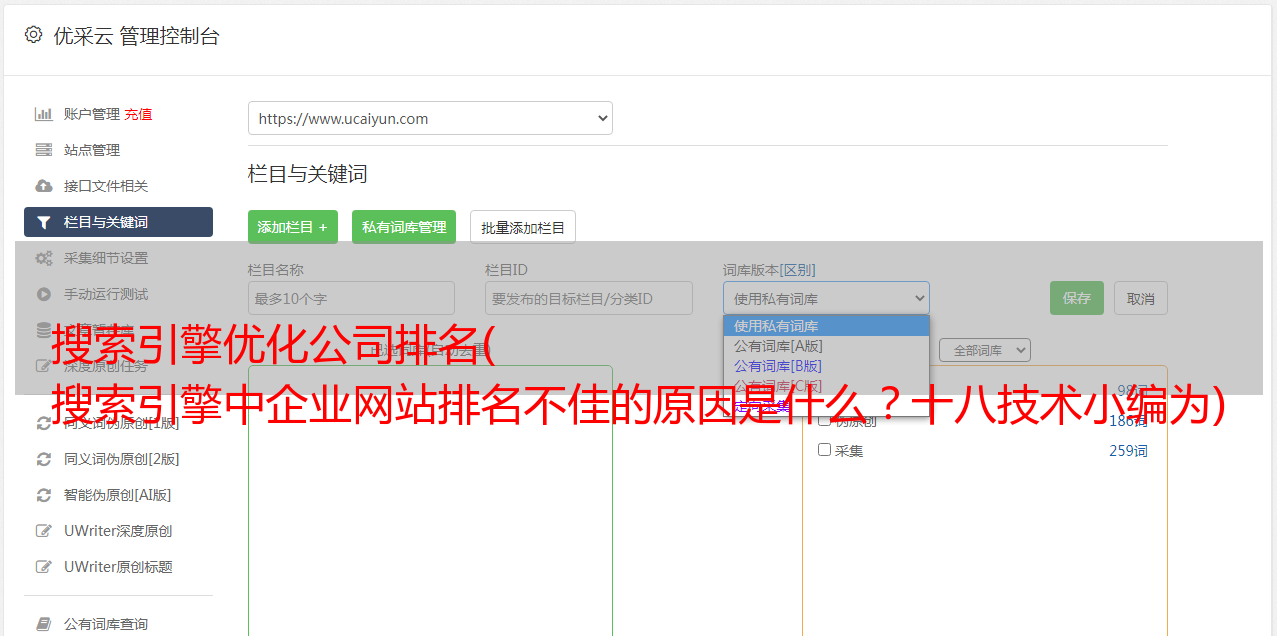Click the bar chart icon for 账户管理
1277x636 pixels.
(44, 114)
